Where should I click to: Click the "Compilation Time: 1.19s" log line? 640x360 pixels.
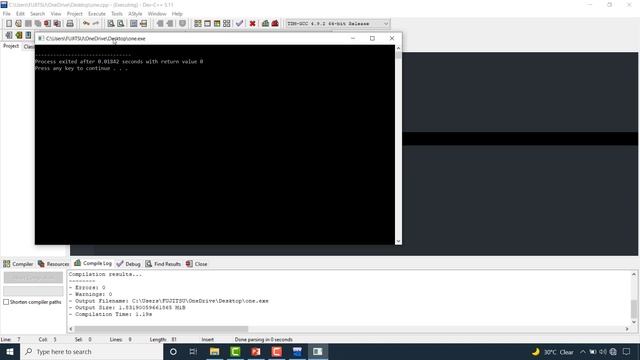[x=111, y=314]
